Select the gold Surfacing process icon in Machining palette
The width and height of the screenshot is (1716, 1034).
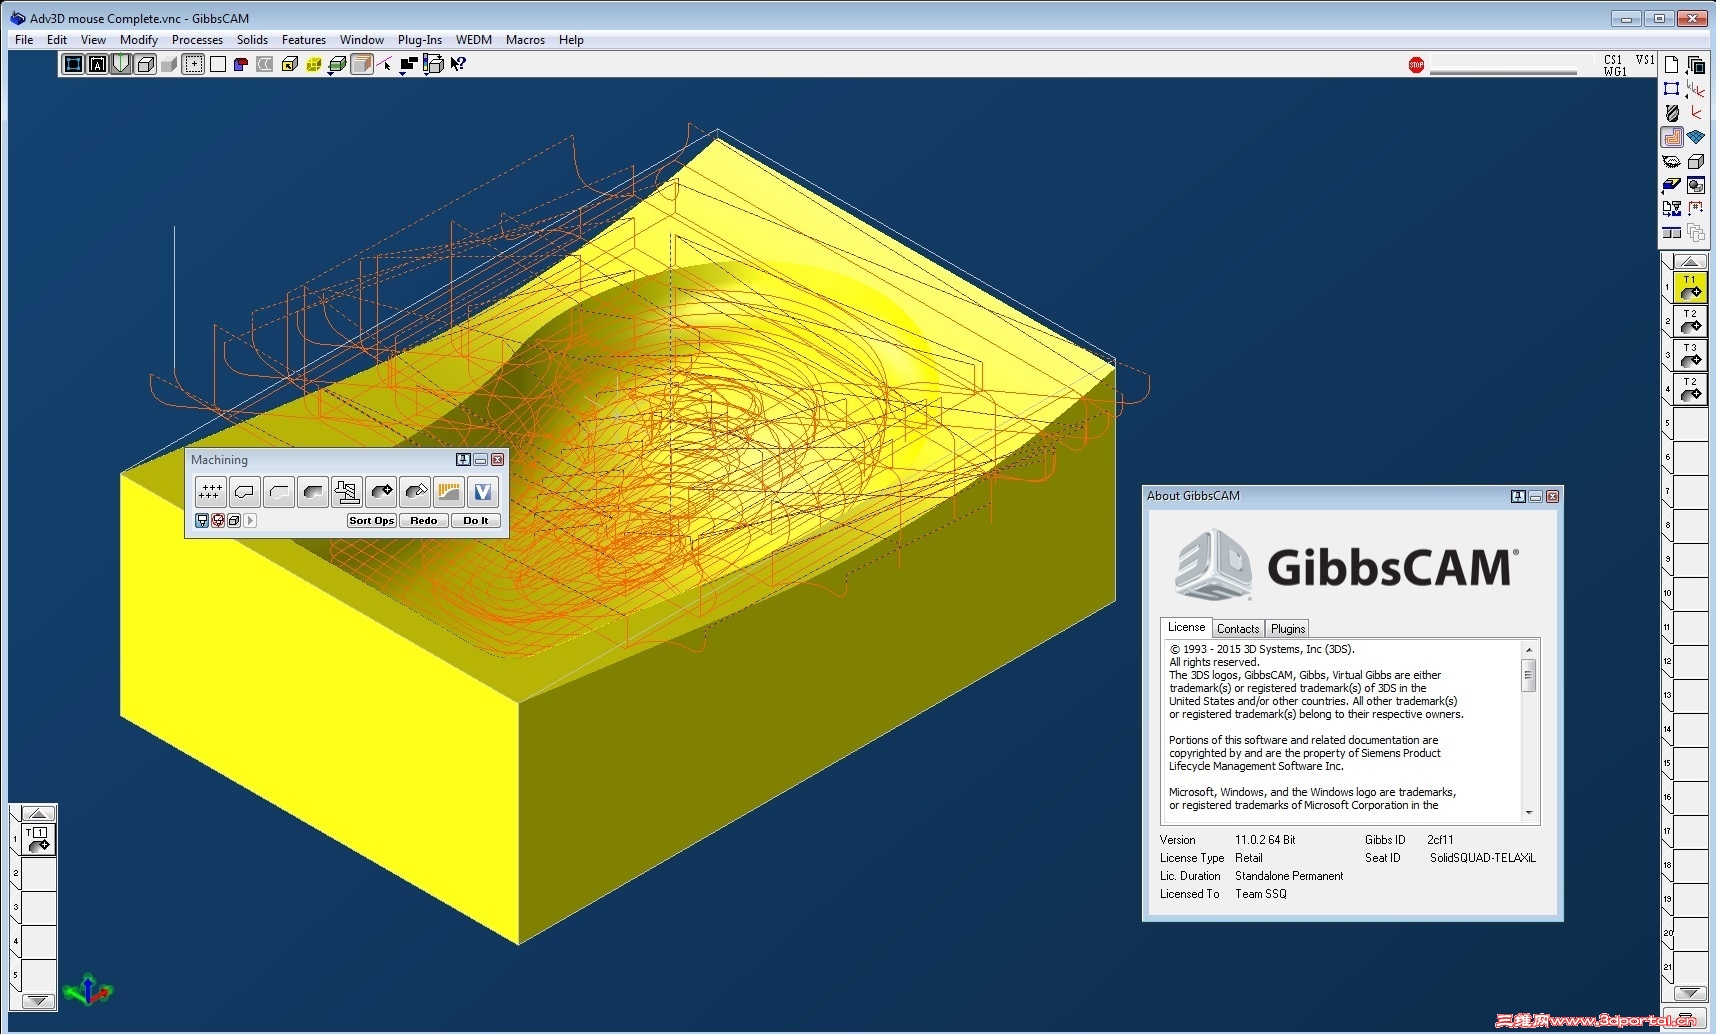click(449, 492)
